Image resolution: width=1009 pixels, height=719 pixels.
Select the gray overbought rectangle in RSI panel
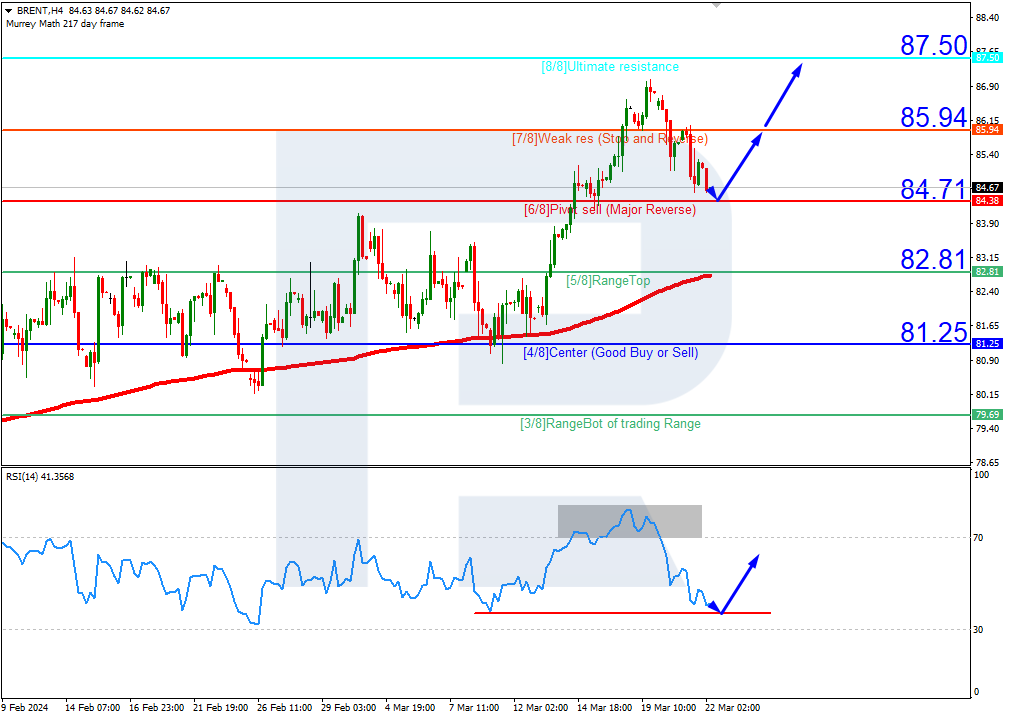(629, 521)
